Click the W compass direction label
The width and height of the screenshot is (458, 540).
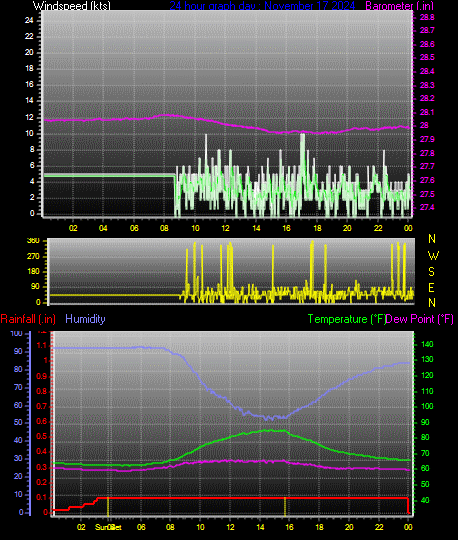433,256
